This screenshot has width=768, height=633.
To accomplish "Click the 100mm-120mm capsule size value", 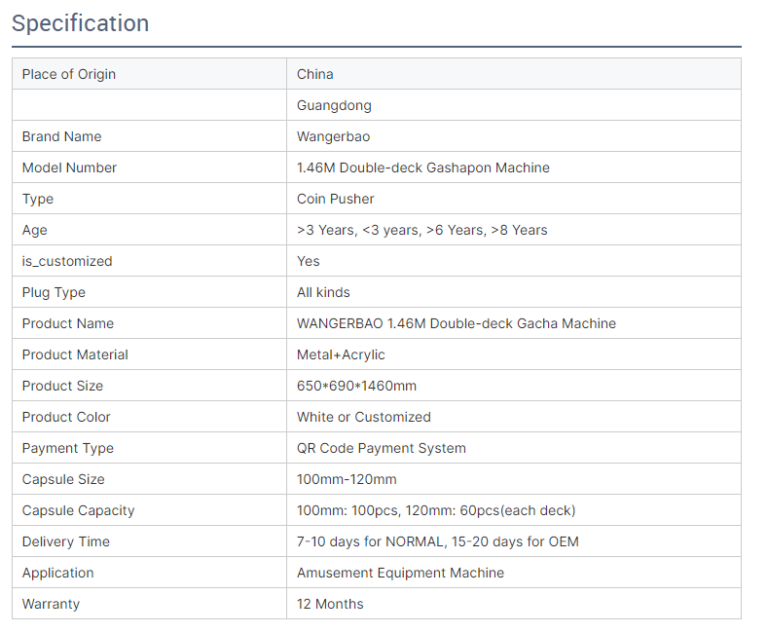I will (346, 479).
